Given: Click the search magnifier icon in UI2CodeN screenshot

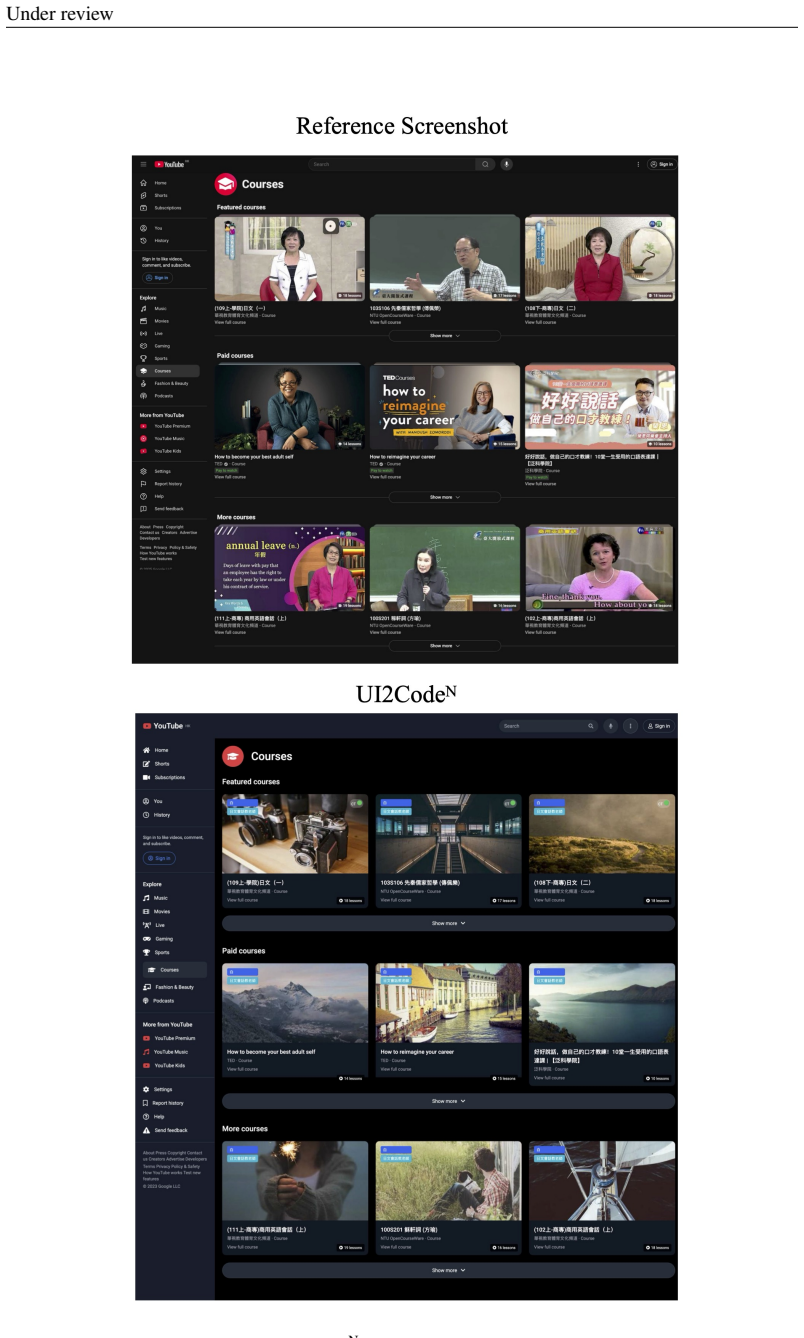Looking at the screenshot, I should [x=591, y=726].
